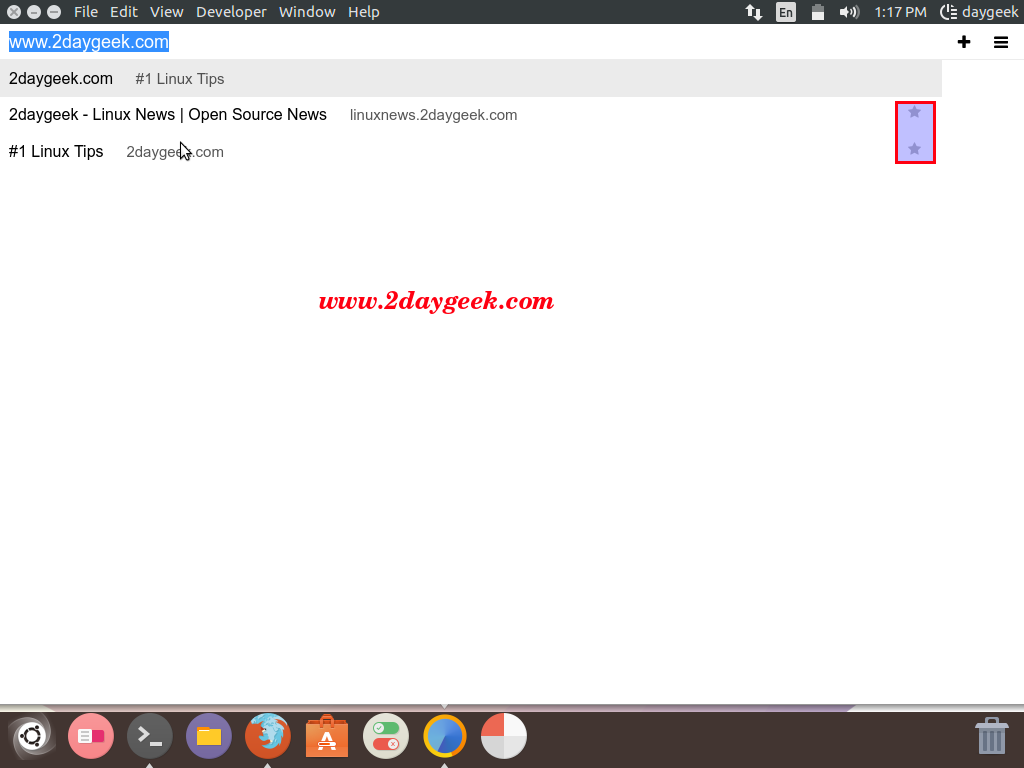The height and width of the screenshot is (768, 1024).
Task: Open the Window menu
Action: pos(307,12)
